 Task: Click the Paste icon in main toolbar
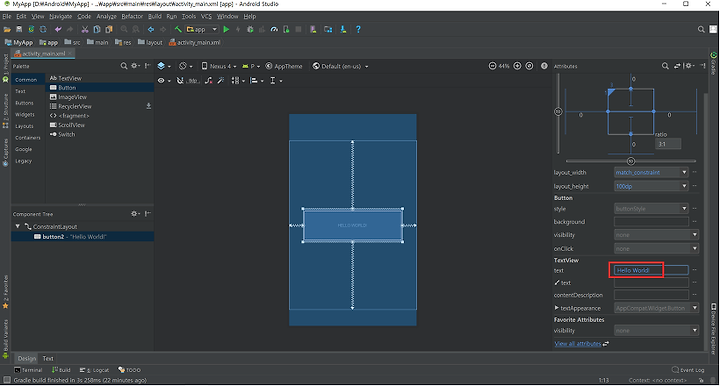point(109,29)
